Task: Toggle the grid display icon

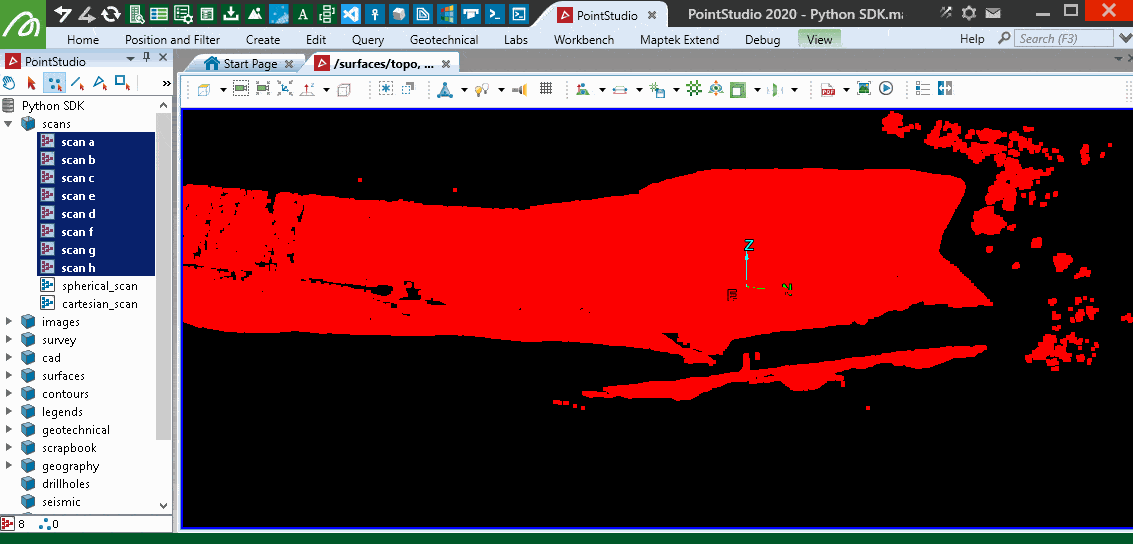Action: (x=546, y=89)
